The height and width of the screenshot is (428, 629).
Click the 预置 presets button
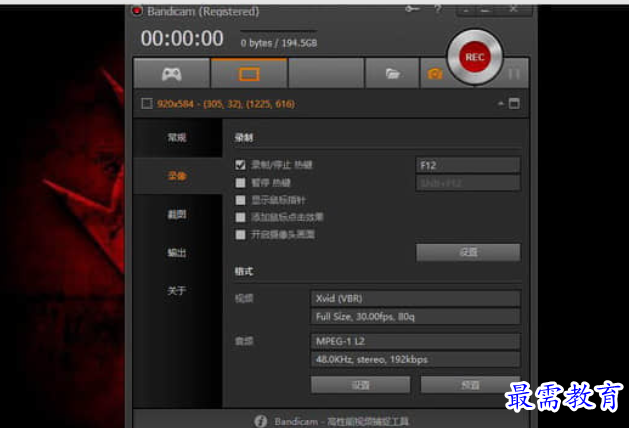(470, 385)
